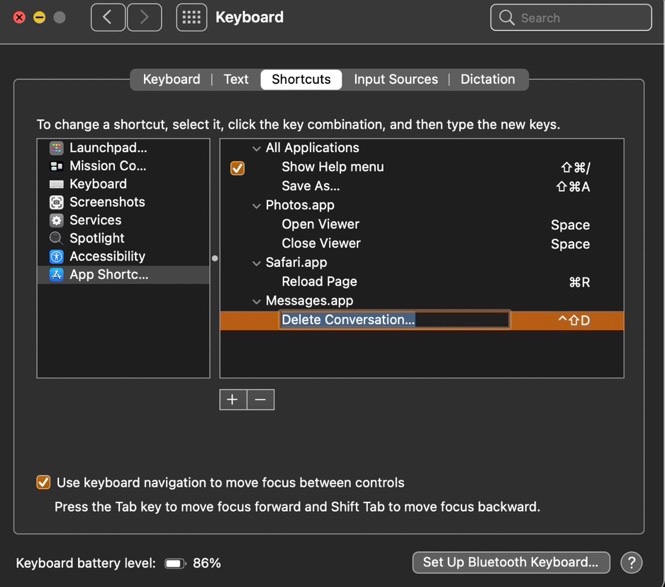
Task: Select Accessibility category text
Action: pyautogui.click(x=107, y=257)
